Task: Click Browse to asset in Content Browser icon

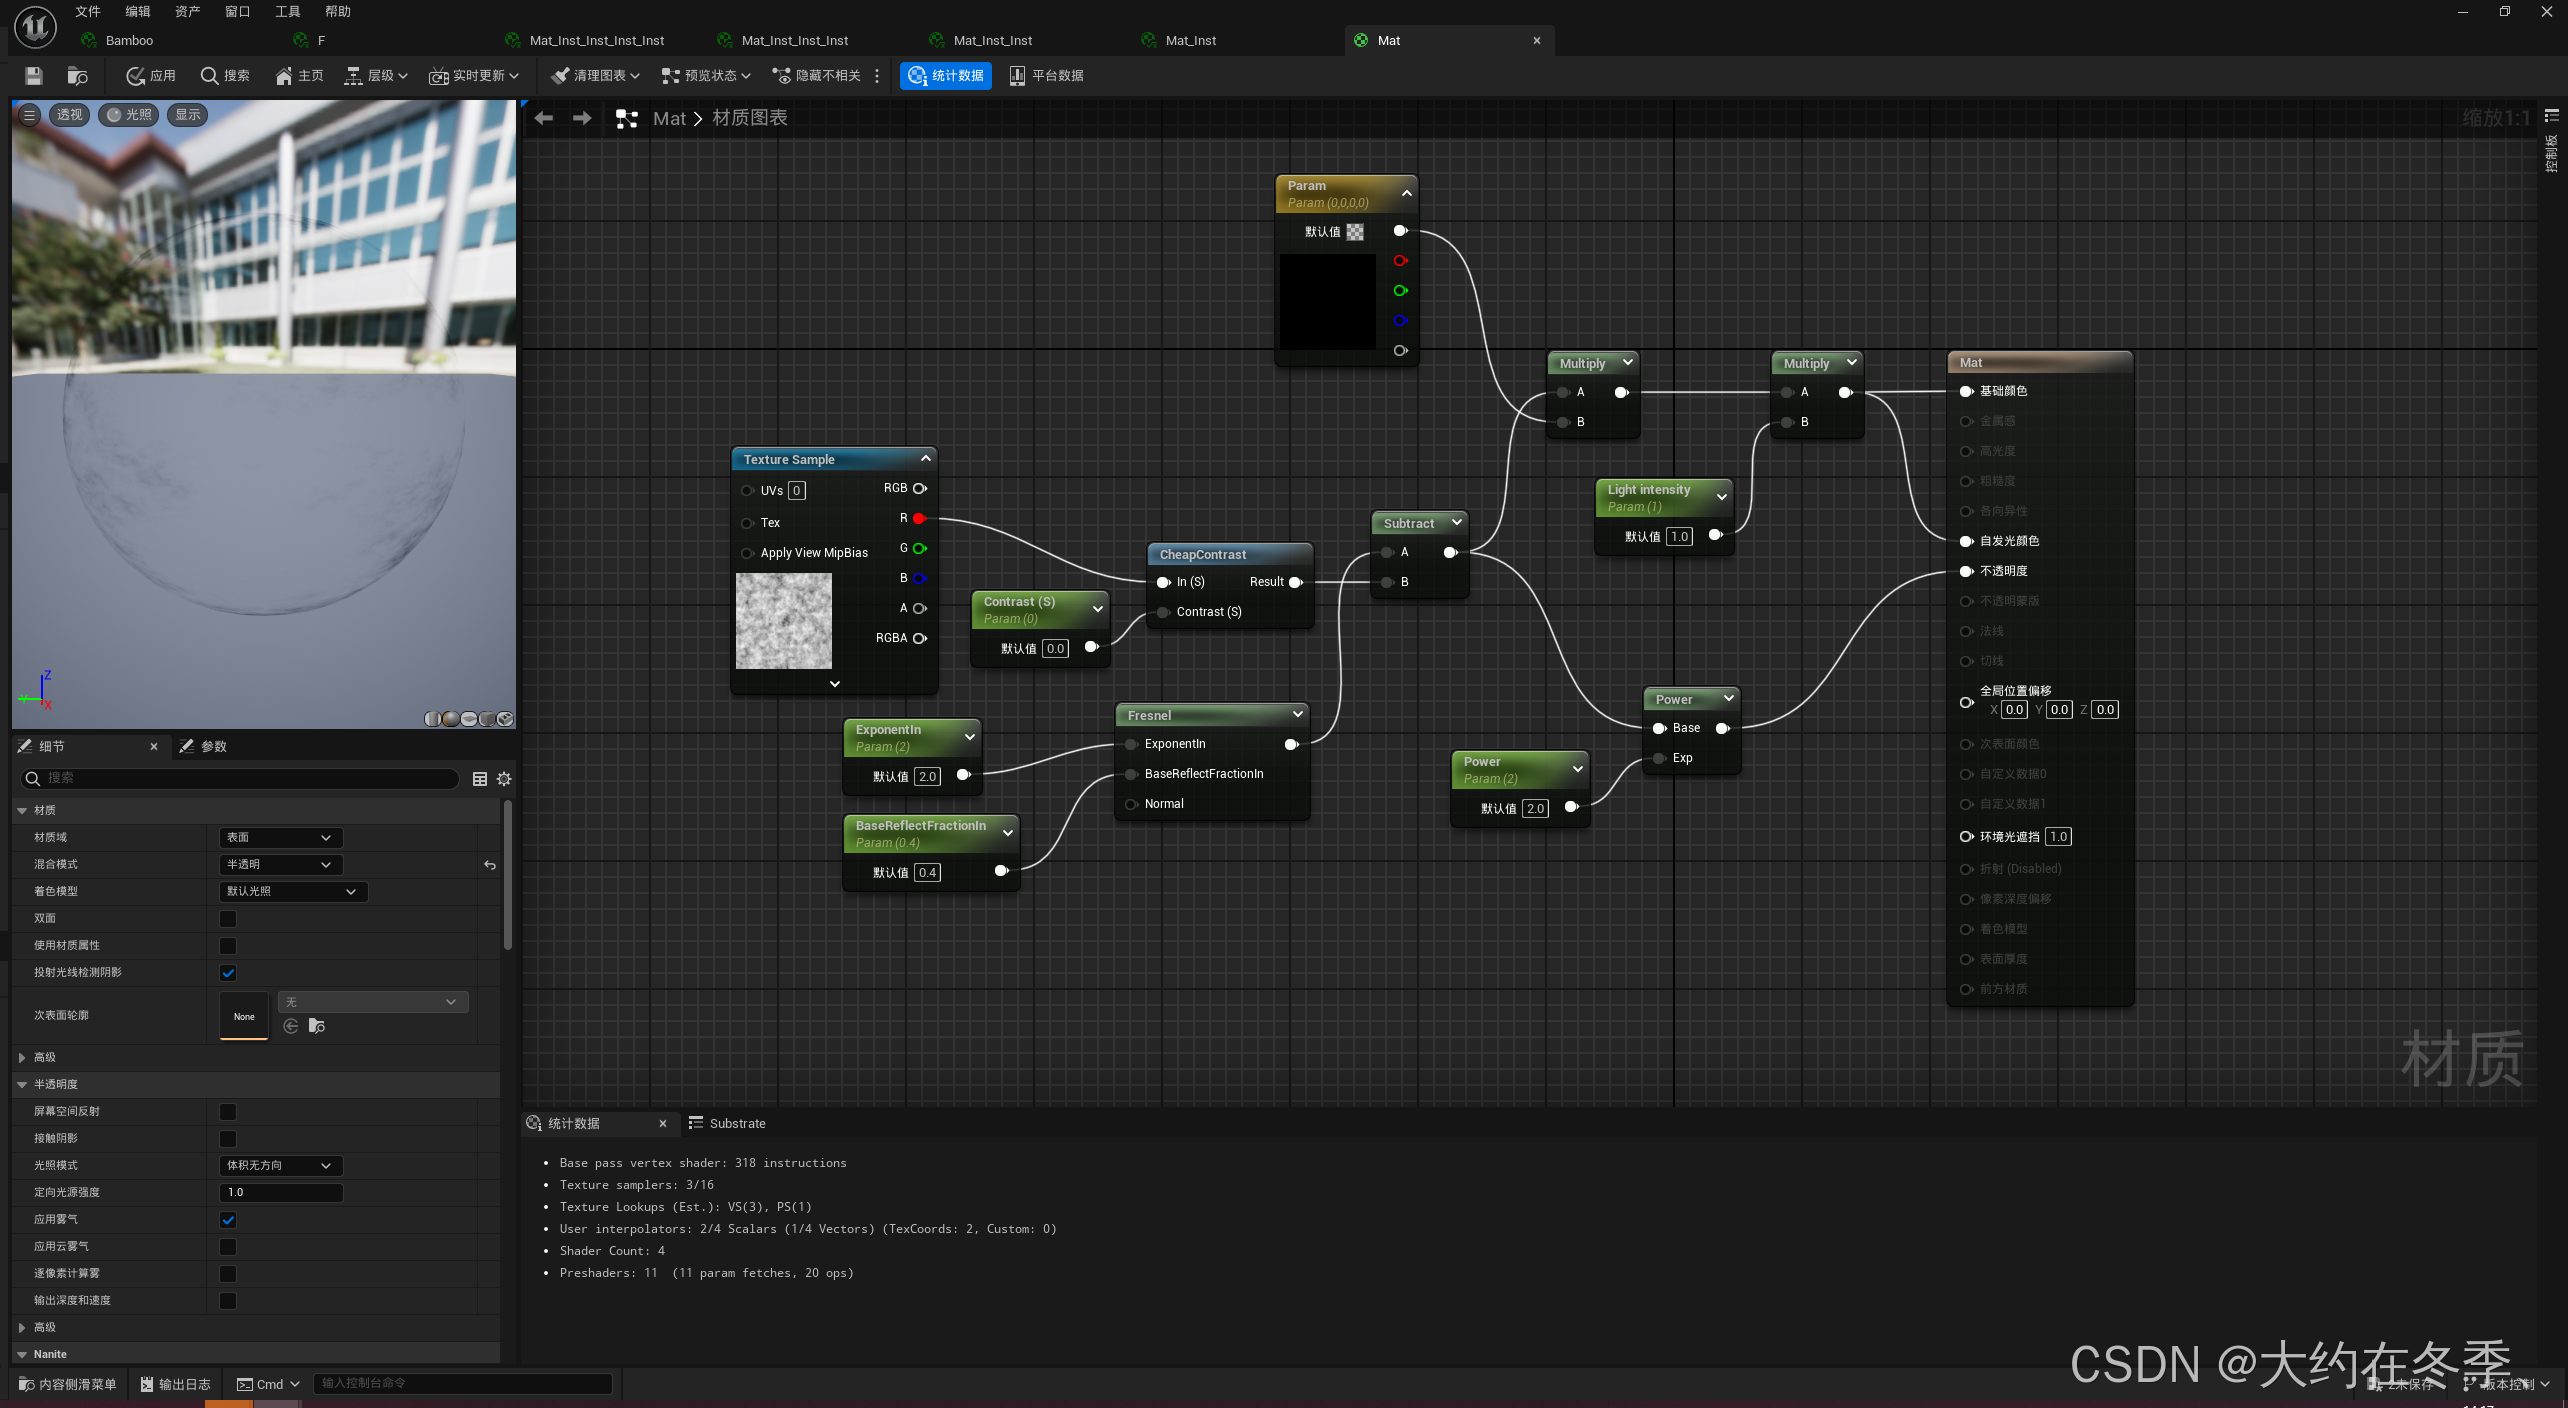Action: click(x=77, y=76)
